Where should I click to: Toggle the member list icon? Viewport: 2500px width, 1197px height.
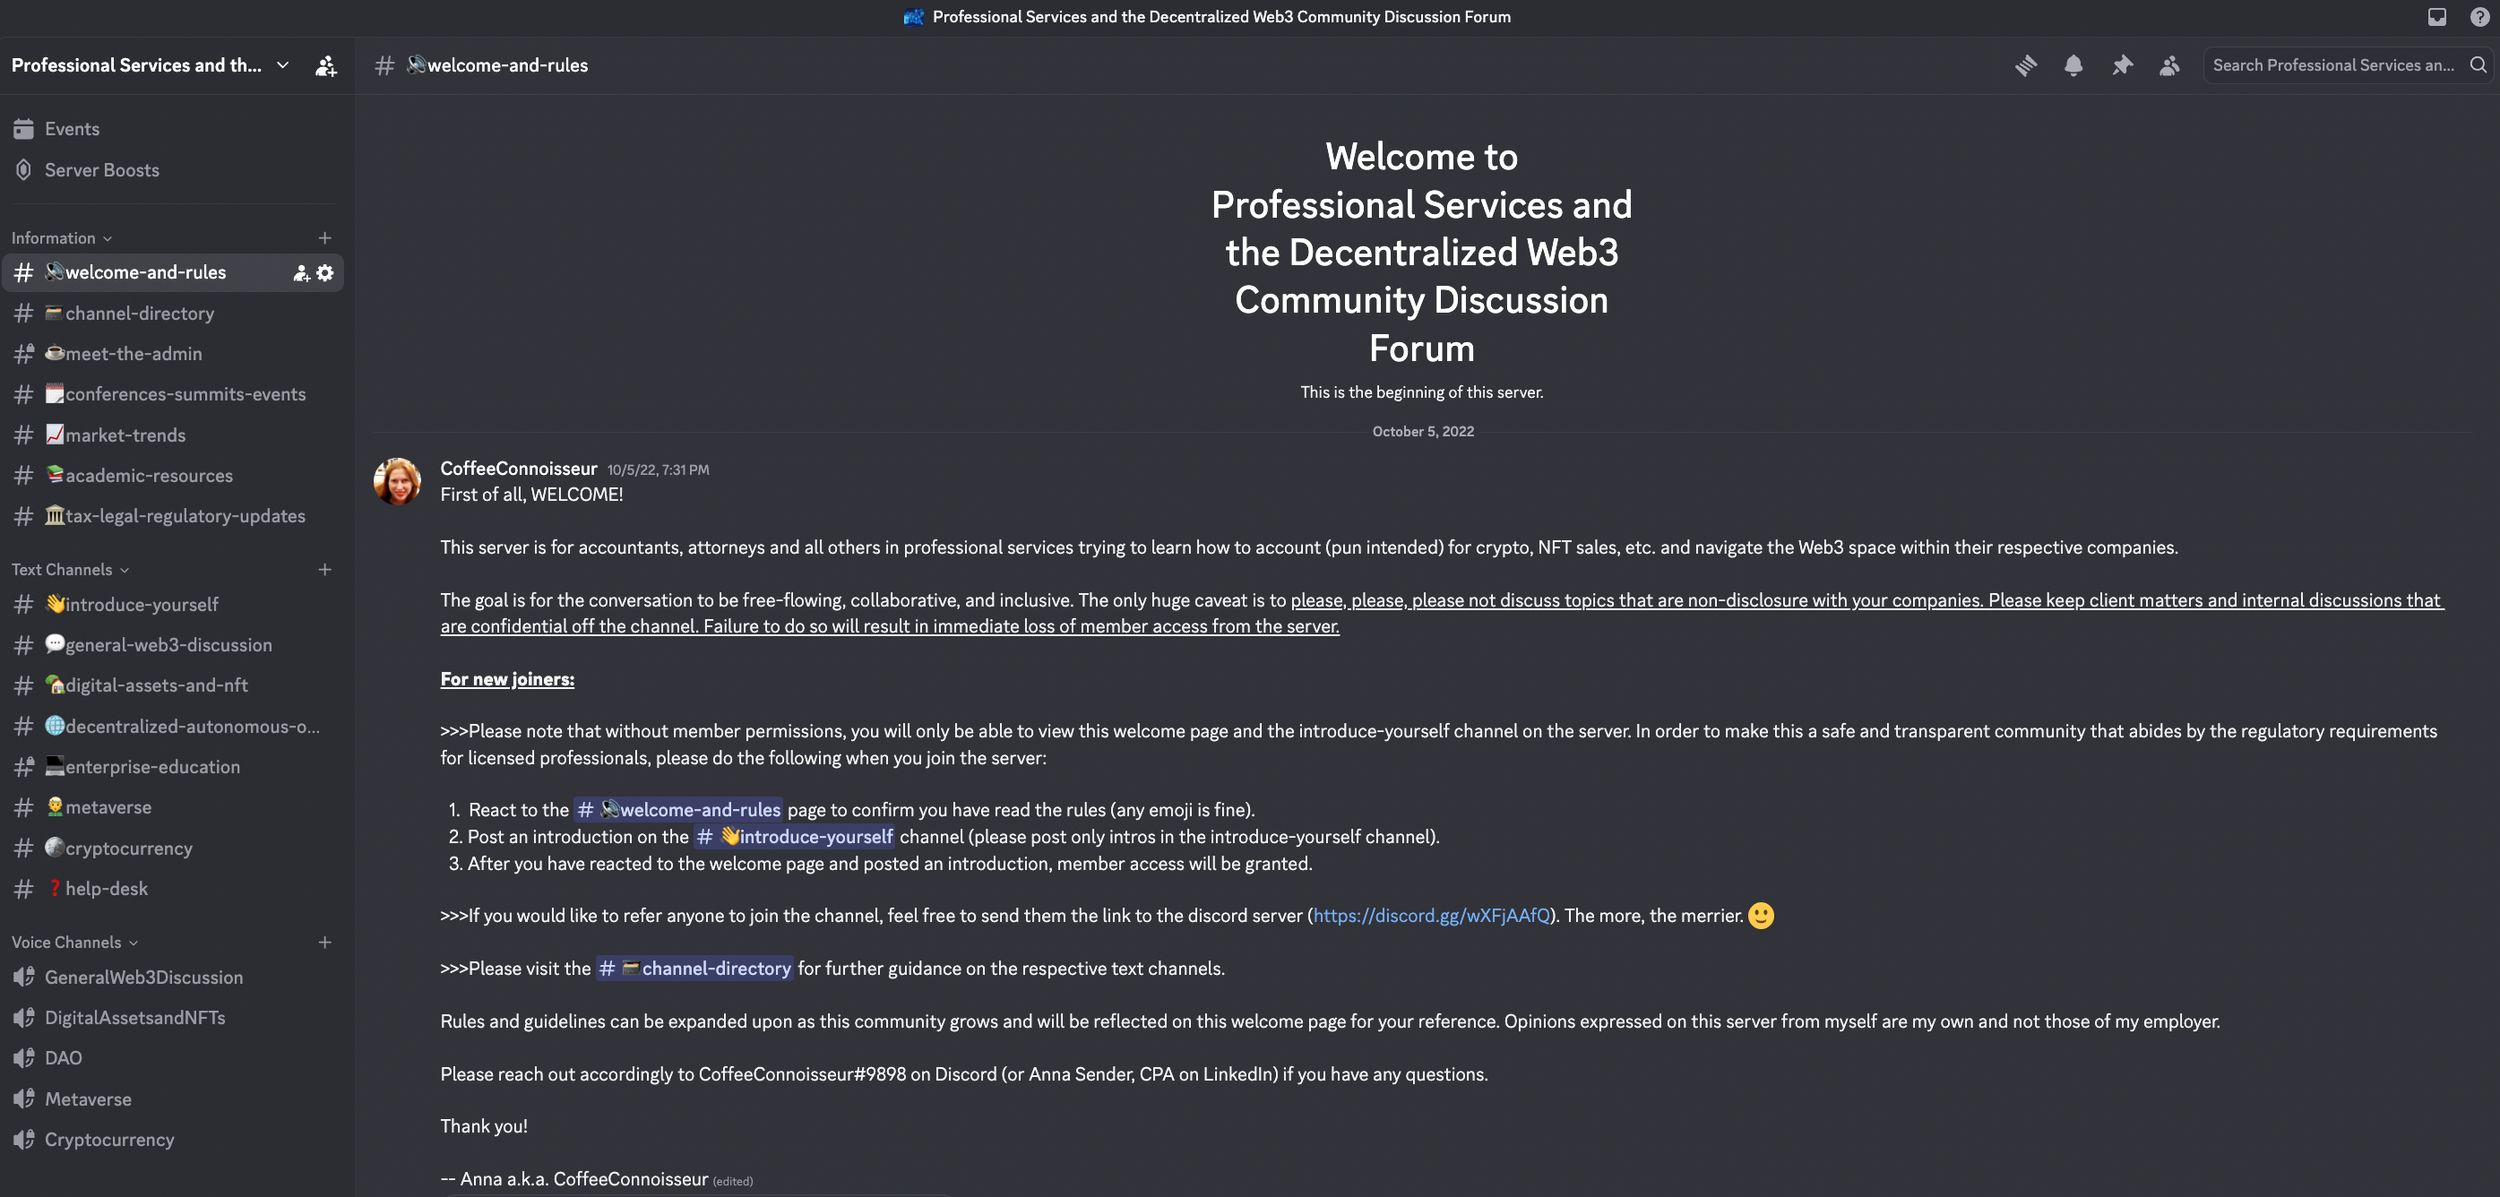coord(2169,65)
